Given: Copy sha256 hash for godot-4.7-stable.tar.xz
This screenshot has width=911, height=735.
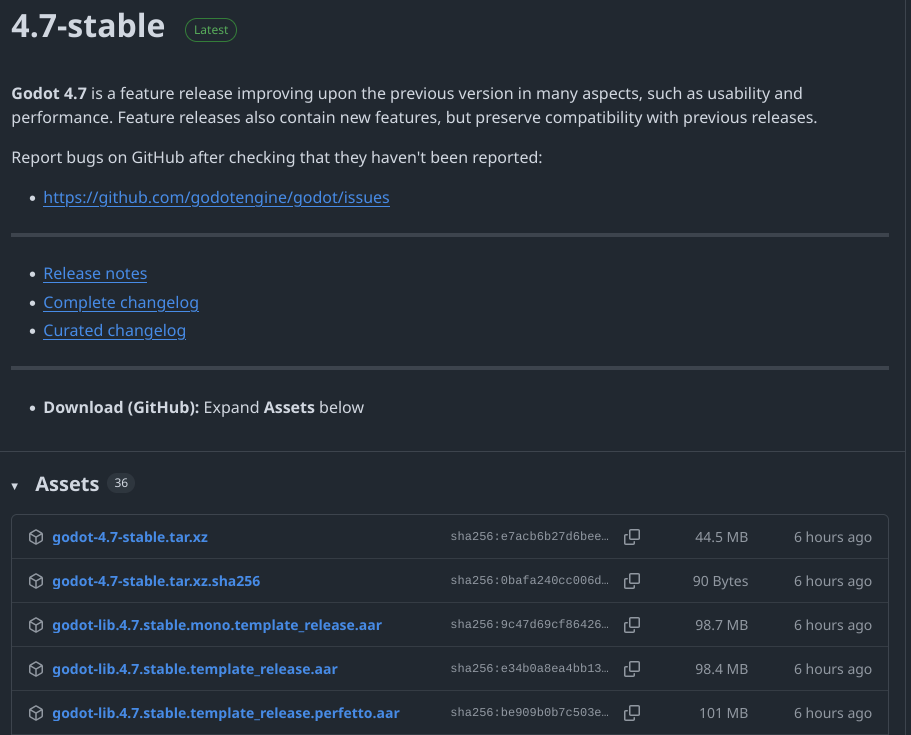Looking at the screenshot, I should tap(632, 537).
